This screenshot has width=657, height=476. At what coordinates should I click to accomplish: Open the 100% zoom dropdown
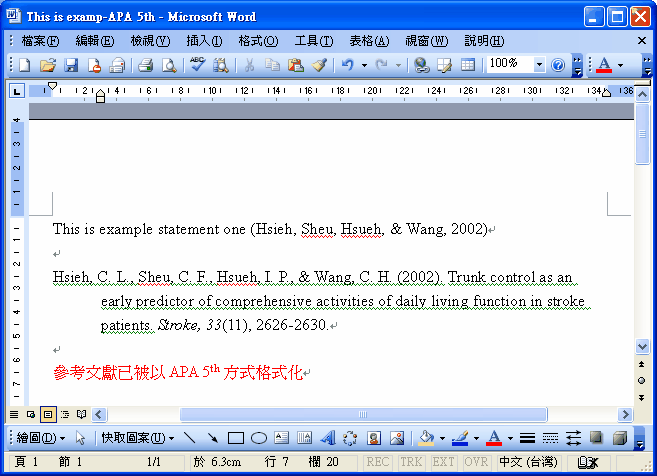[539, 65]
